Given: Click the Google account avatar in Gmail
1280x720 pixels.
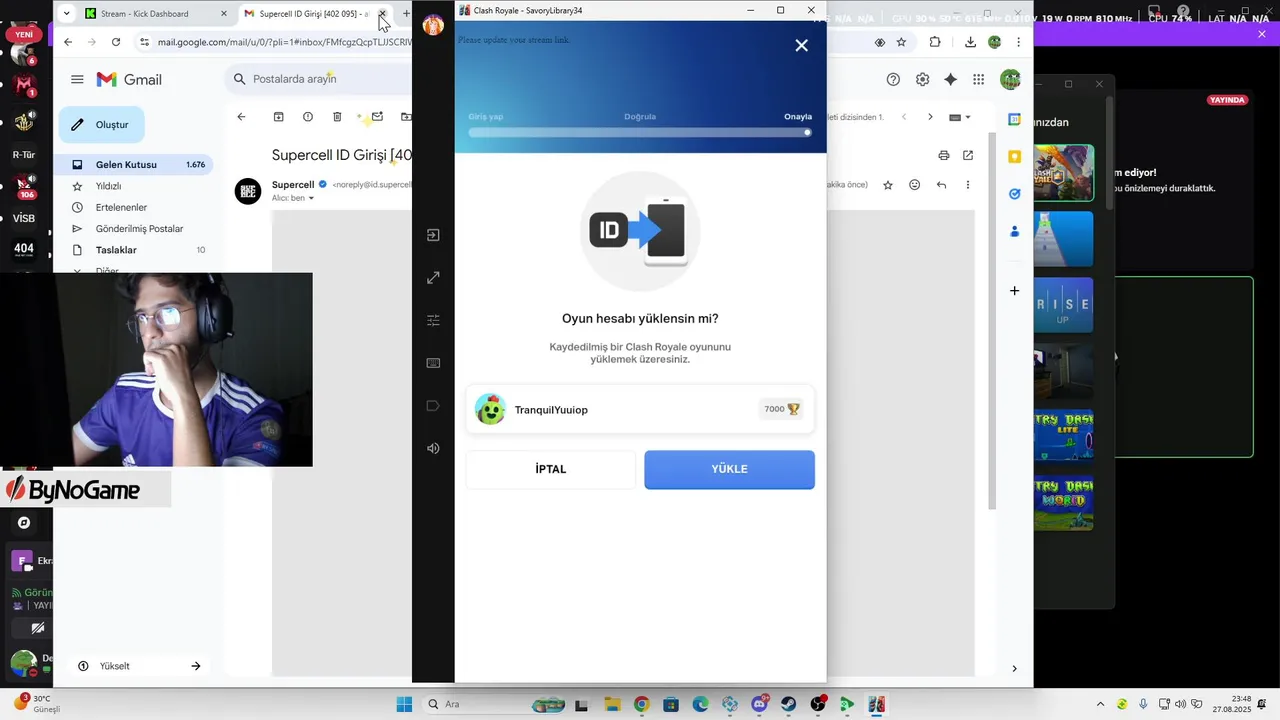Looking at the screenshot, I should (1010, 79).
